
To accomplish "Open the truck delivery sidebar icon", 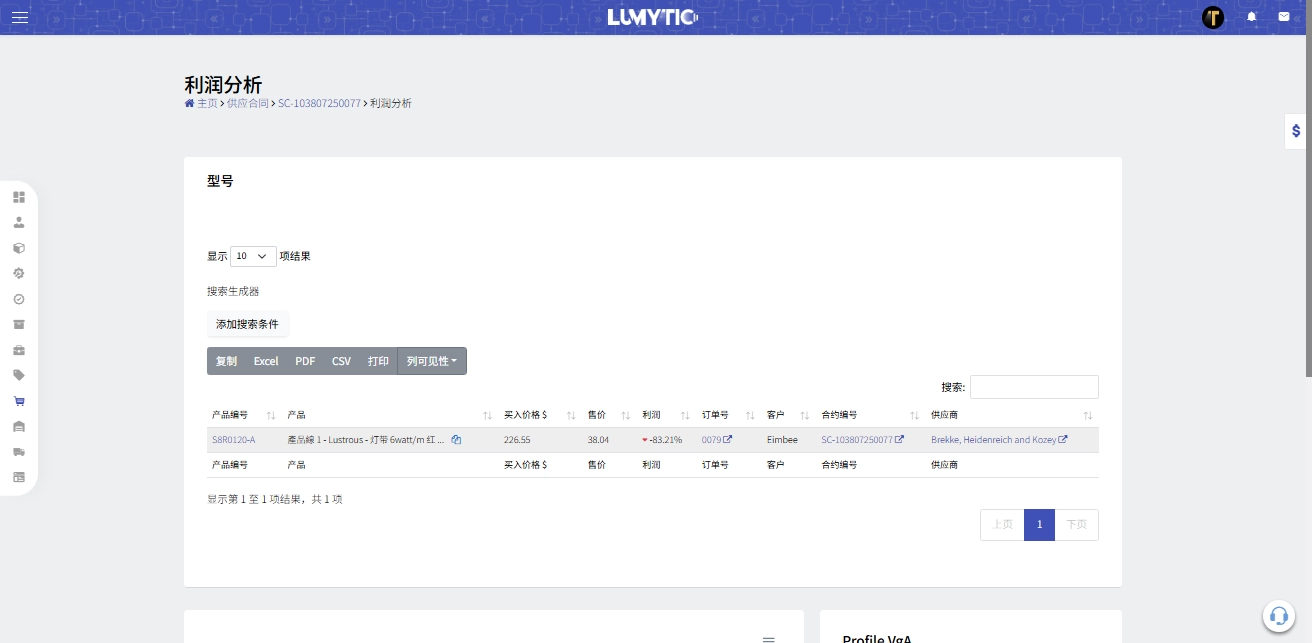I will tap(19, 452).
